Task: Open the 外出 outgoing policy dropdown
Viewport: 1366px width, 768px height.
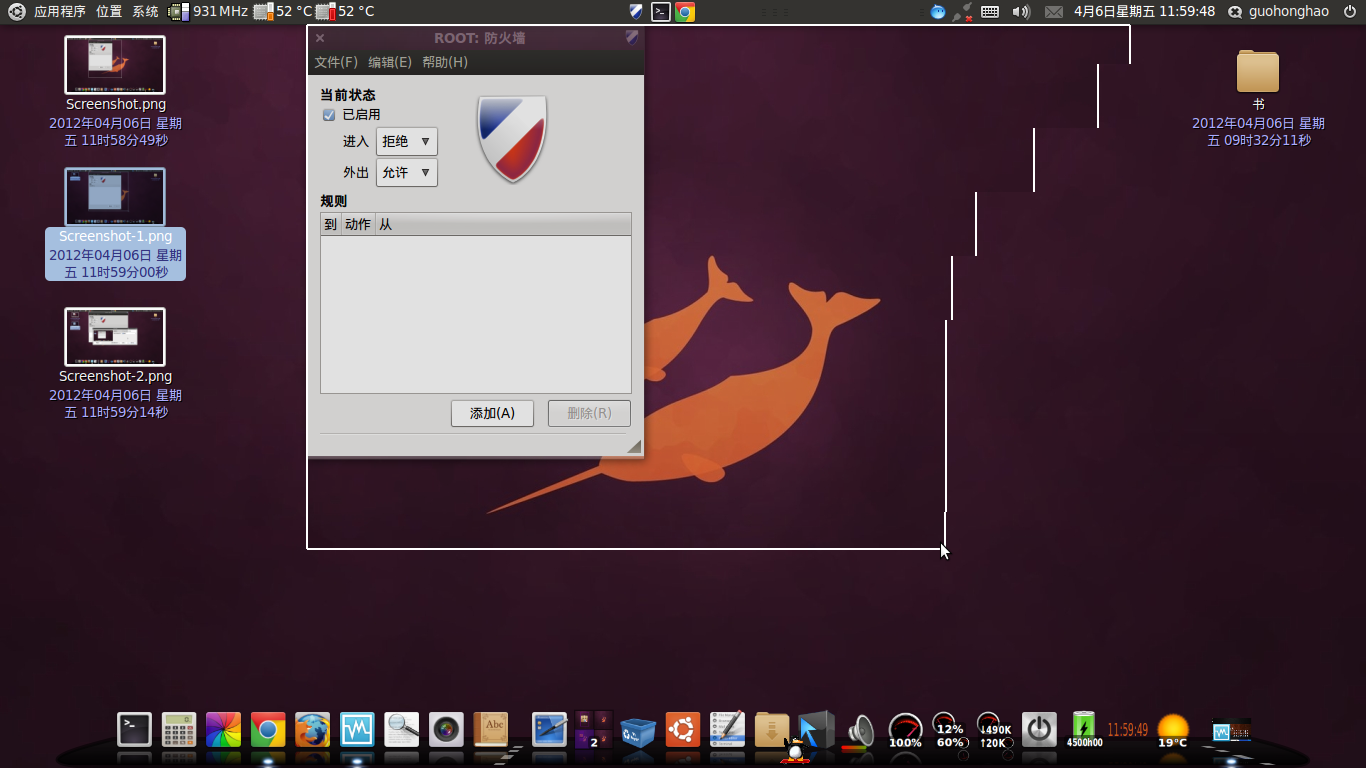Action: [407, 172]
